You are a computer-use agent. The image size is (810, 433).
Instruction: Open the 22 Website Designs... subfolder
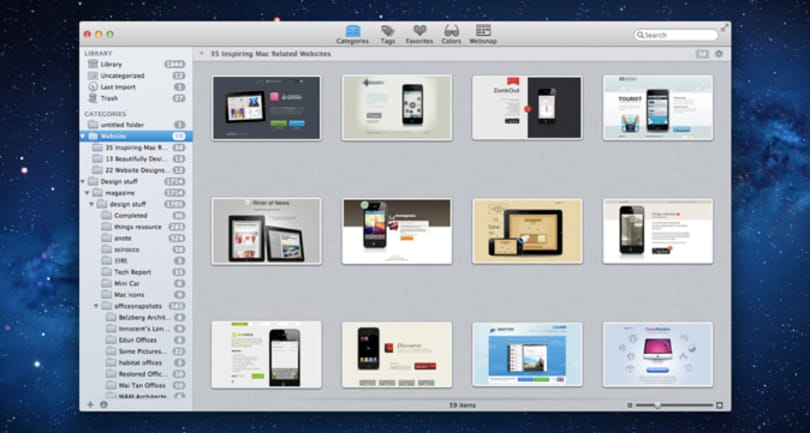136,170
